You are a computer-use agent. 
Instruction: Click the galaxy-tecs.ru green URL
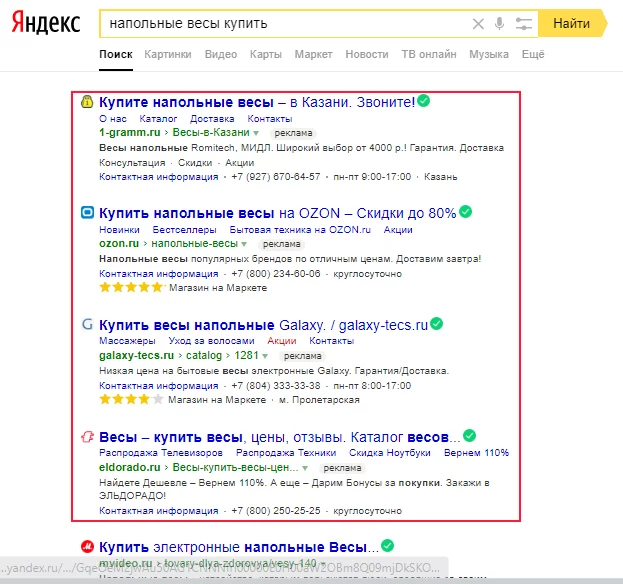(x=137, y=355)
